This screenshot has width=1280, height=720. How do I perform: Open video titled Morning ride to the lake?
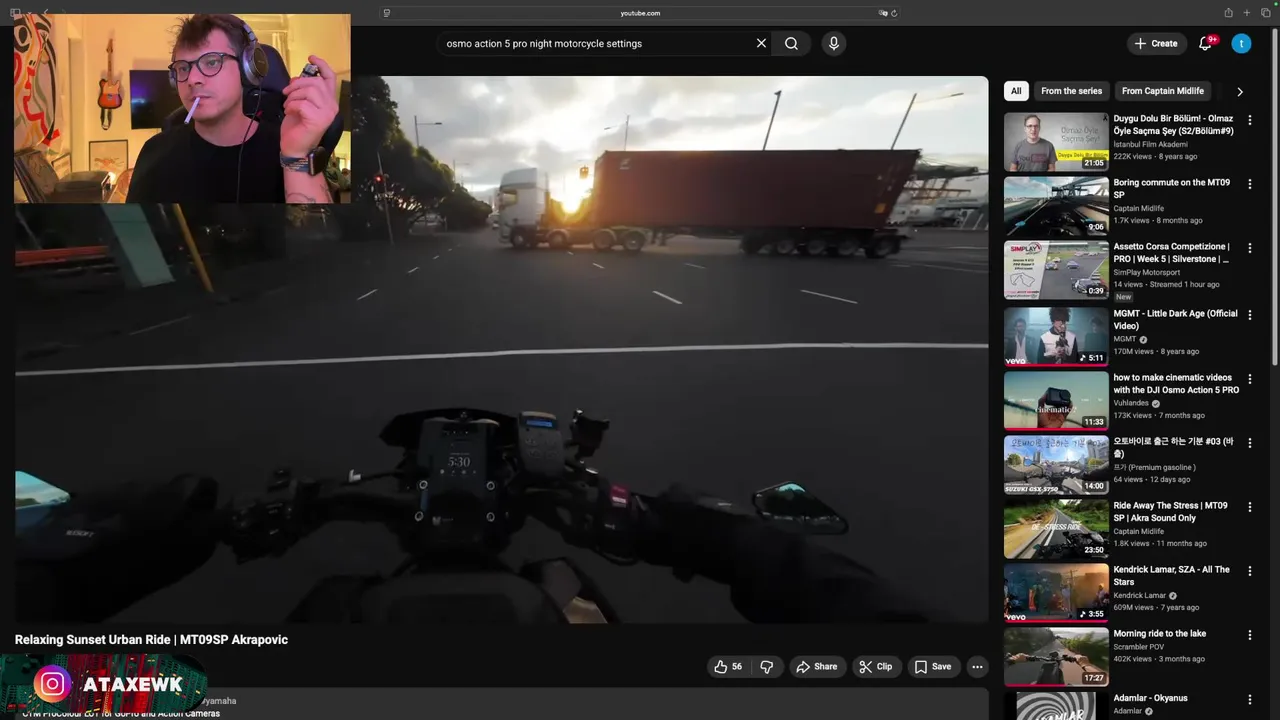point(1160,634)
